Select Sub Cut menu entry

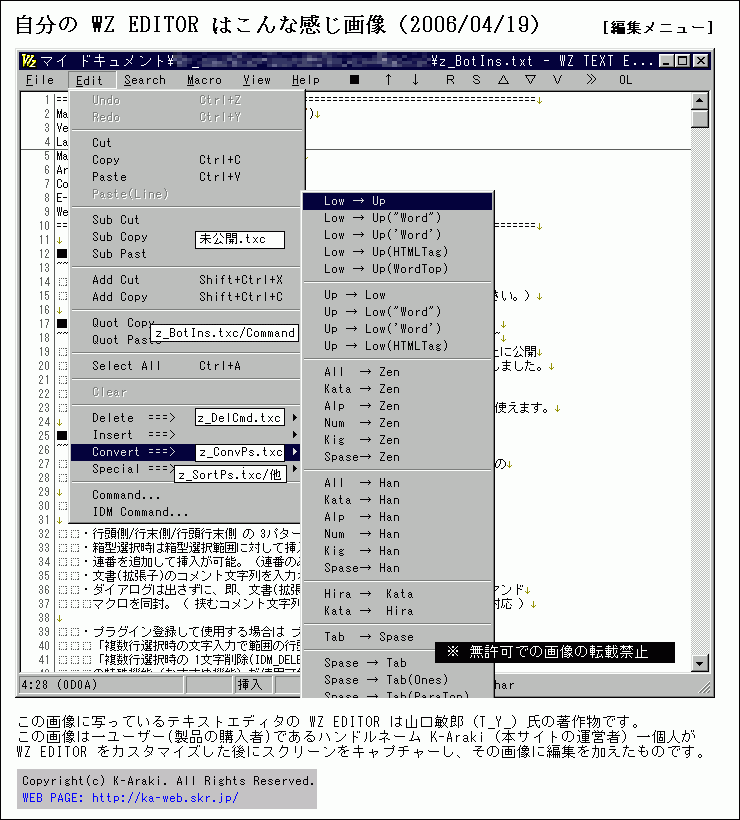click(186, 220)
